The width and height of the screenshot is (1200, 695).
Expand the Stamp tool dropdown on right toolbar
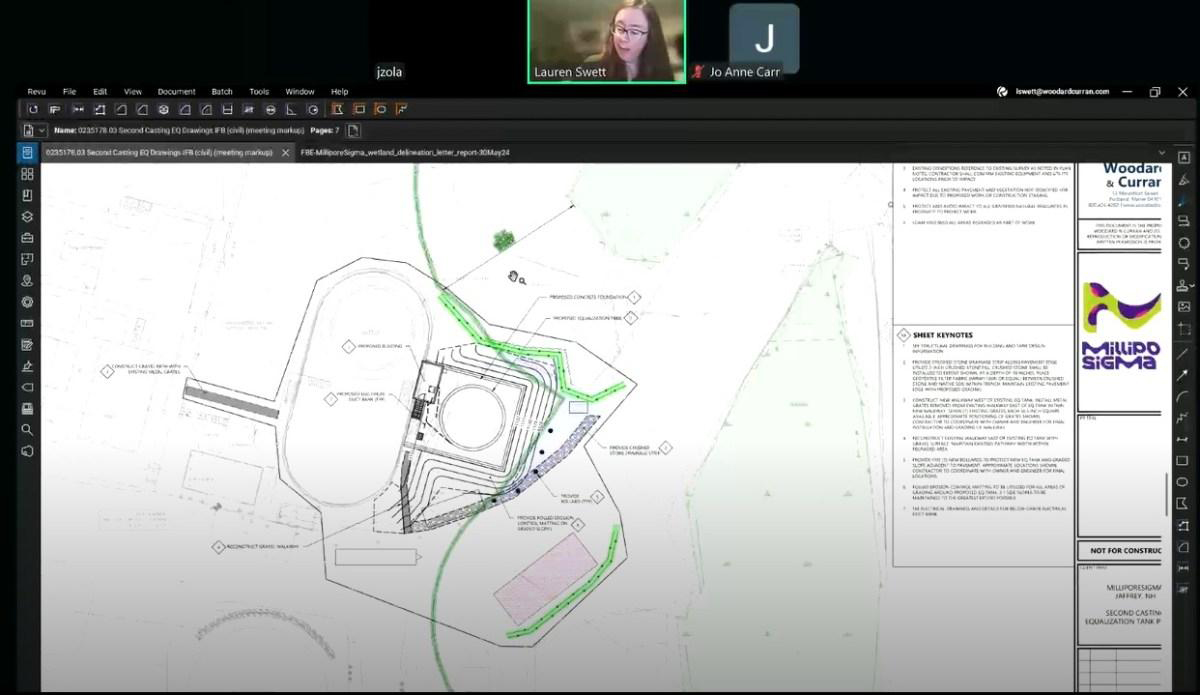tap(1191, 286)
